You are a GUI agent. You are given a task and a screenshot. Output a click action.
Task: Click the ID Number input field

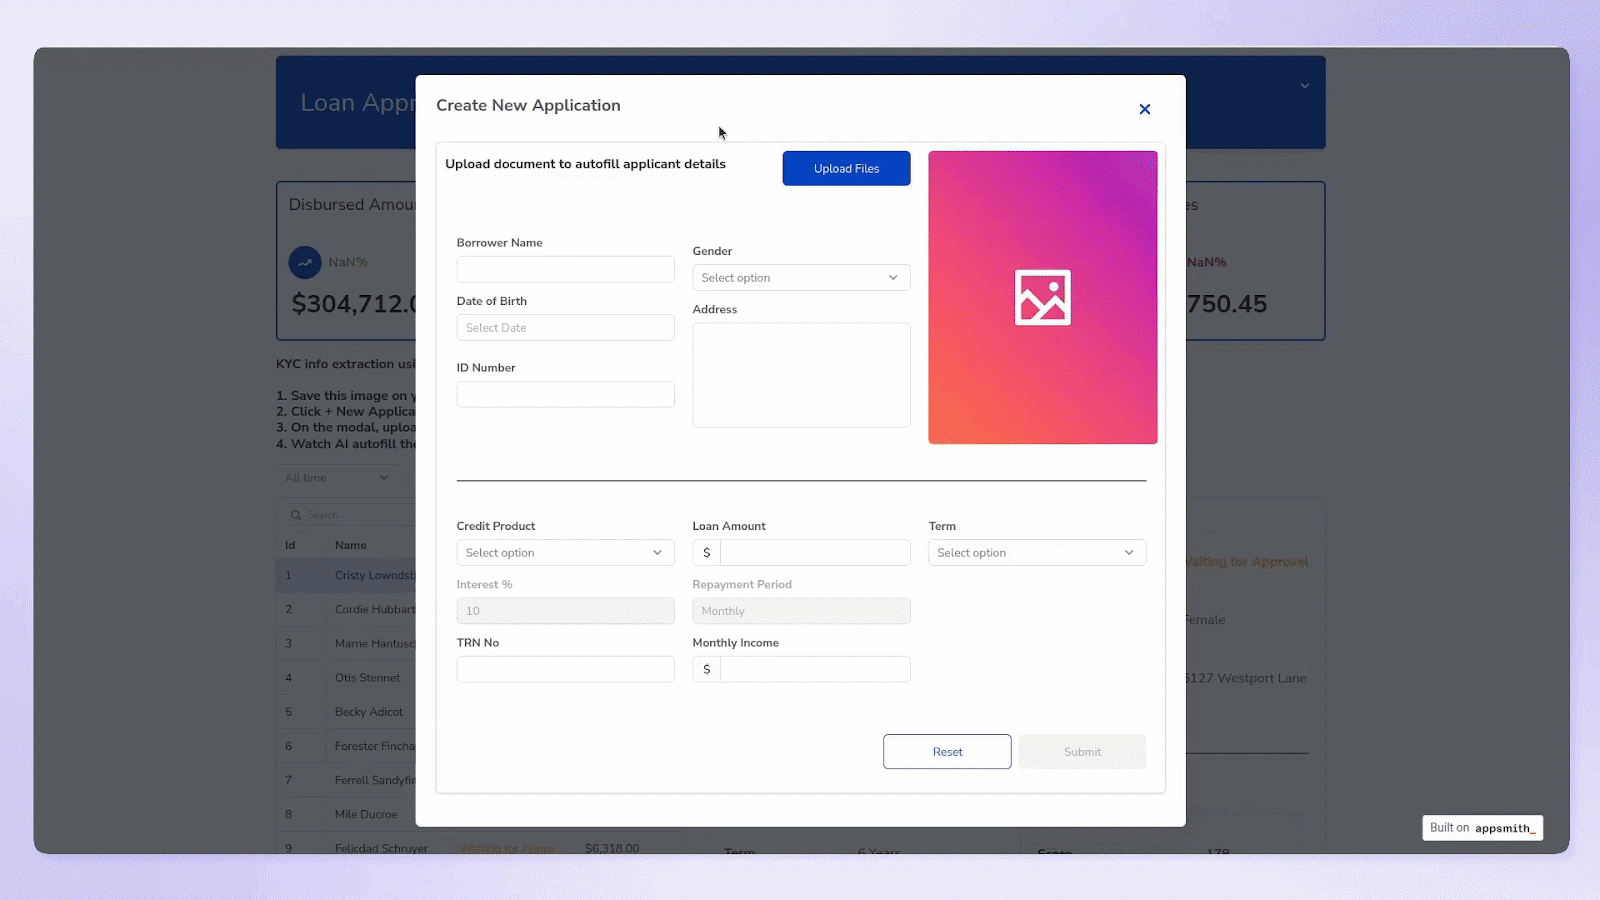click(x=565, y=394)
